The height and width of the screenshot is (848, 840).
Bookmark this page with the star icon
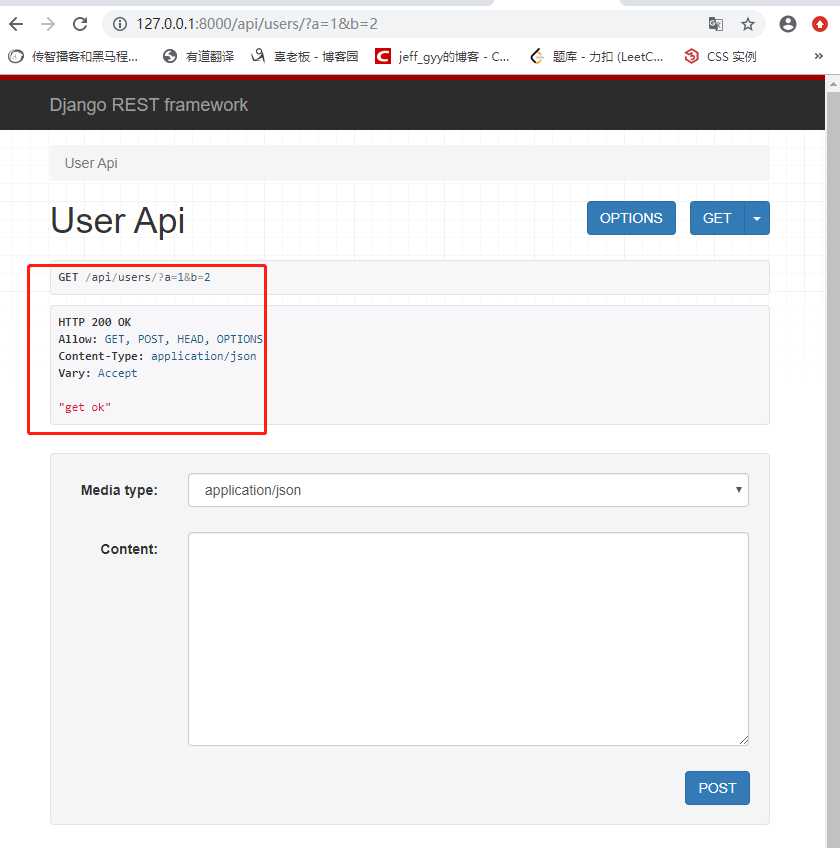(748, 24)
